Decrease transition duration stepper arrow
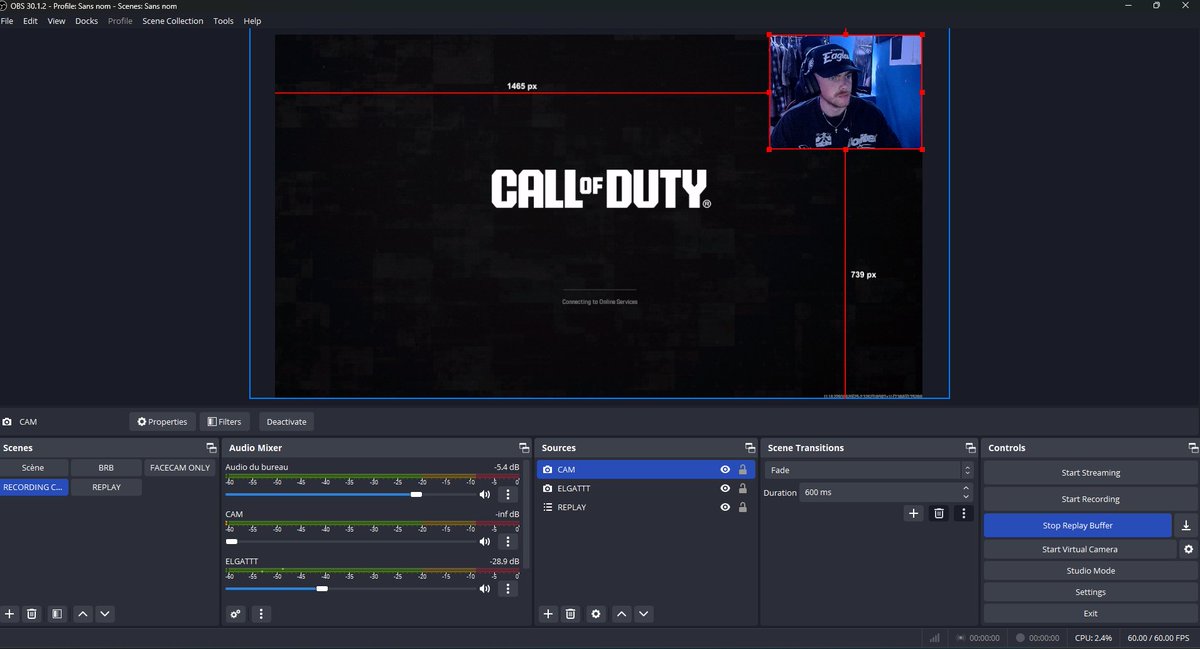The width and height of the screenshot is (1200, 649). [x=966, y=497]
